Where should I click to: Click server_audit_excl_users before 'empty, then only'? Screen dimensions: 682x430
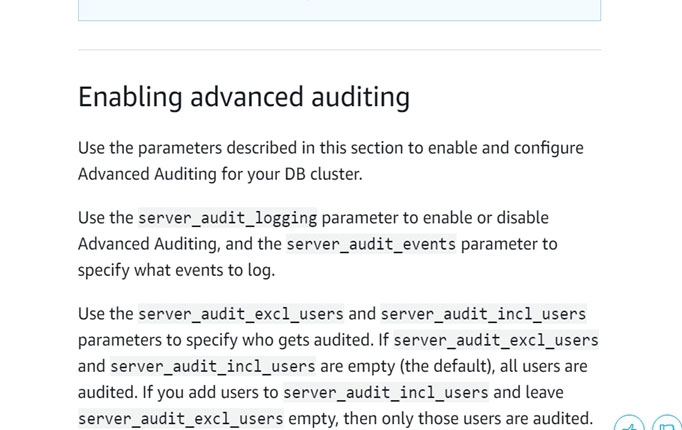pyautogui.click(x=180, y=418)
